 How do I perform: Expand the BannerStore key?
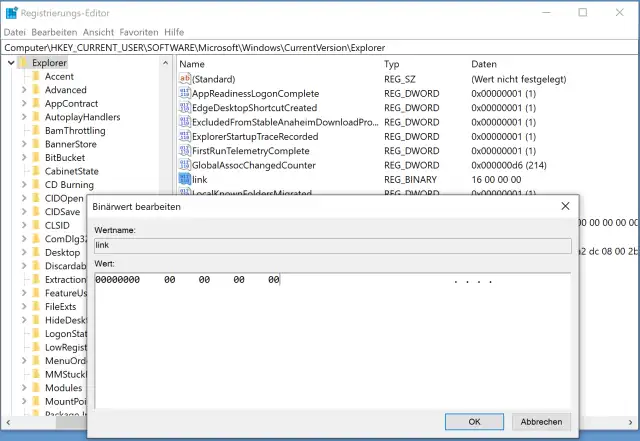pos(24,144)
